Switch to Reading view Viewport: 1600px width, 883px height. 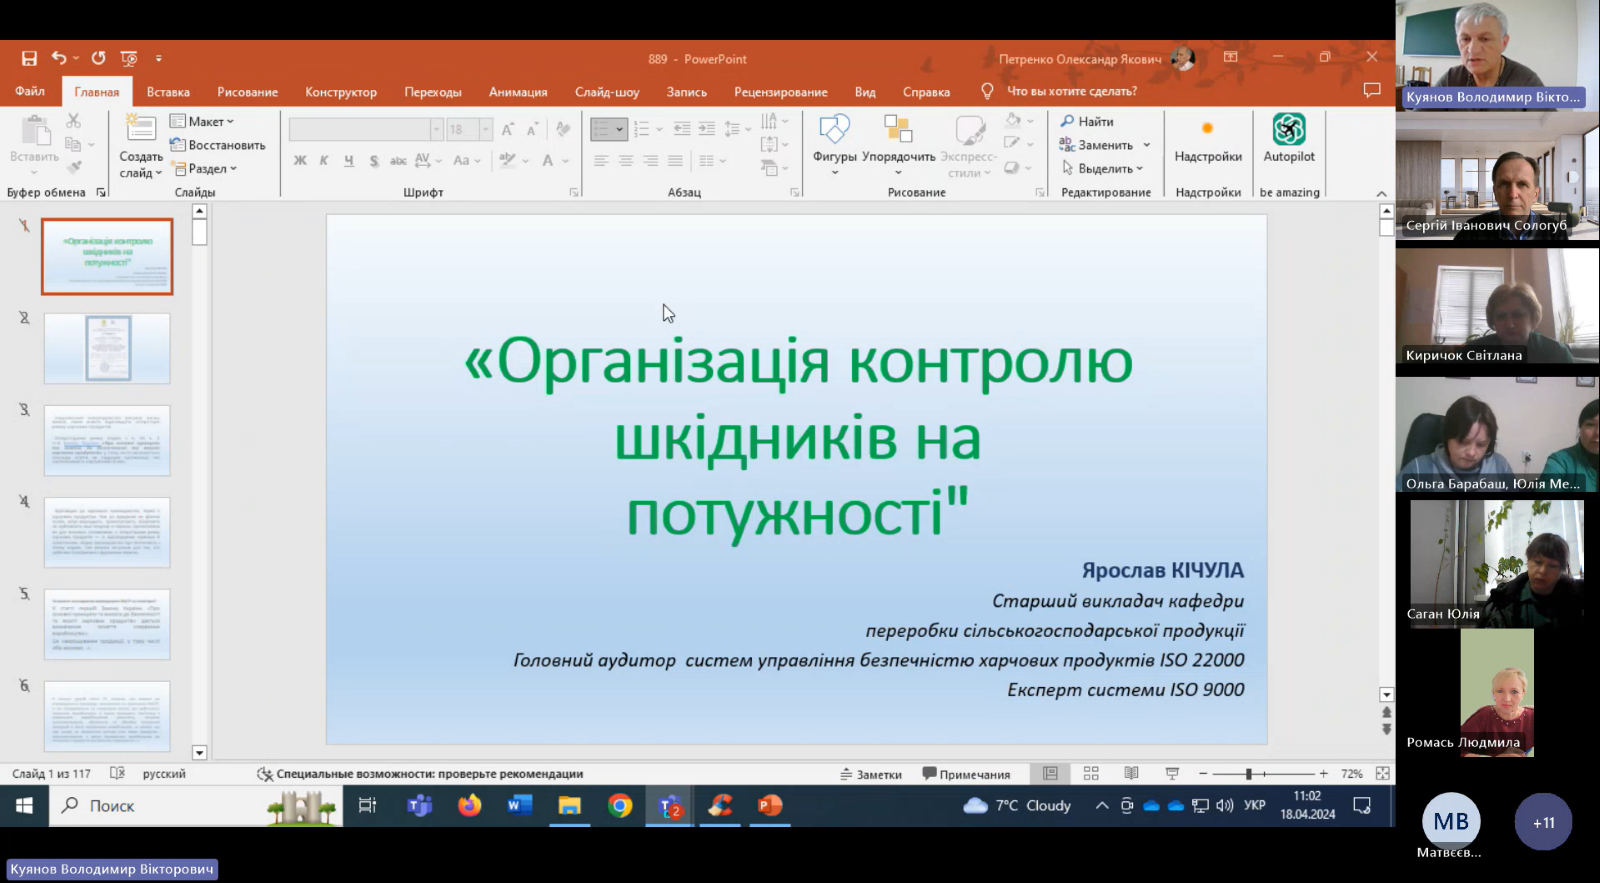pos(1131,774)
